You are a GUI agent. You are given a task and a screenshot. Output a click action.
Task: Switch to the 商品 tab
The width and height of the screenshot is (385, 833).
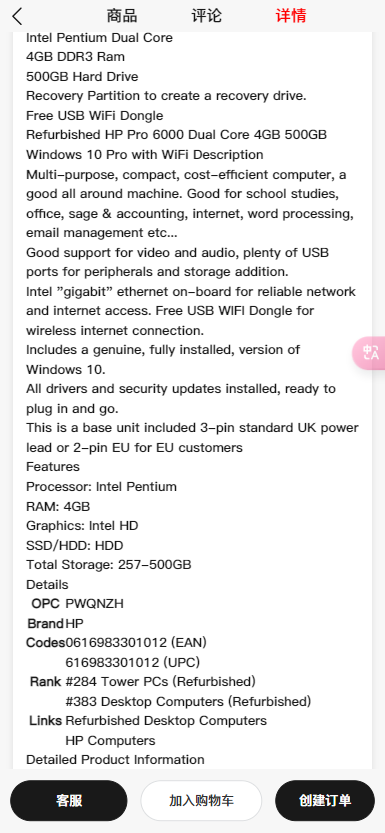click(x=122, y=16)
